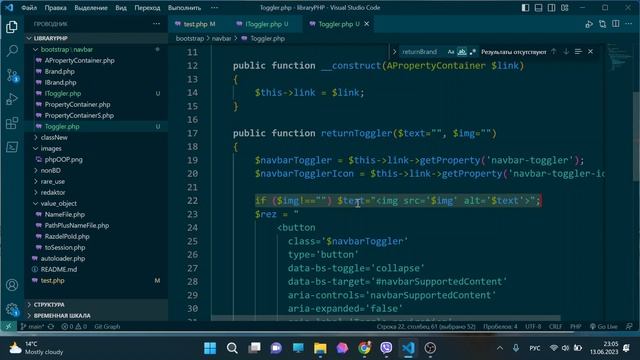Open the terminal-style view in activity bar

pyautogui.click(x=12, y=147)
